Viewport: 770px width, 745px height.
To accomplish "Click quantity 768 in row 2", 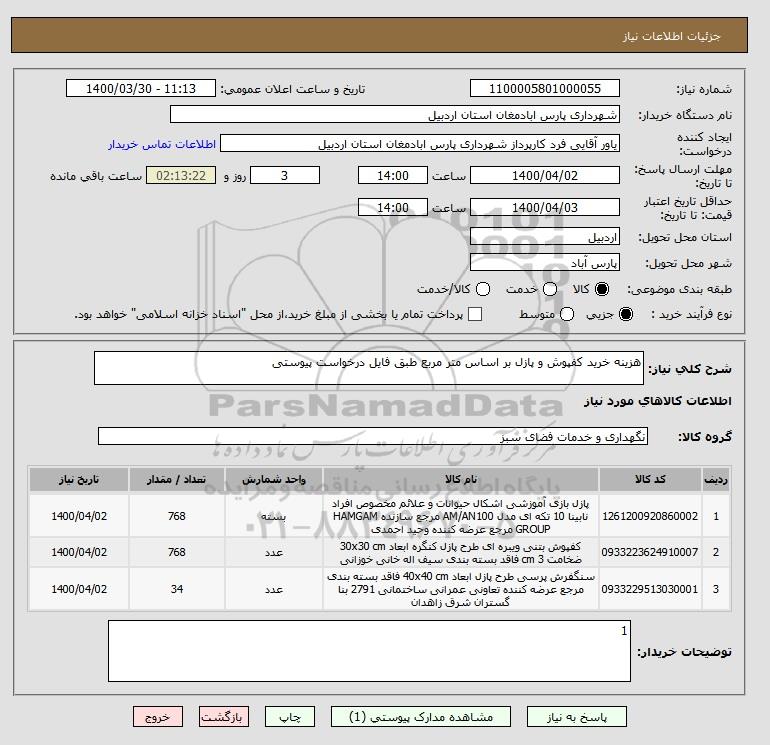I will click(x=177, y=552).
